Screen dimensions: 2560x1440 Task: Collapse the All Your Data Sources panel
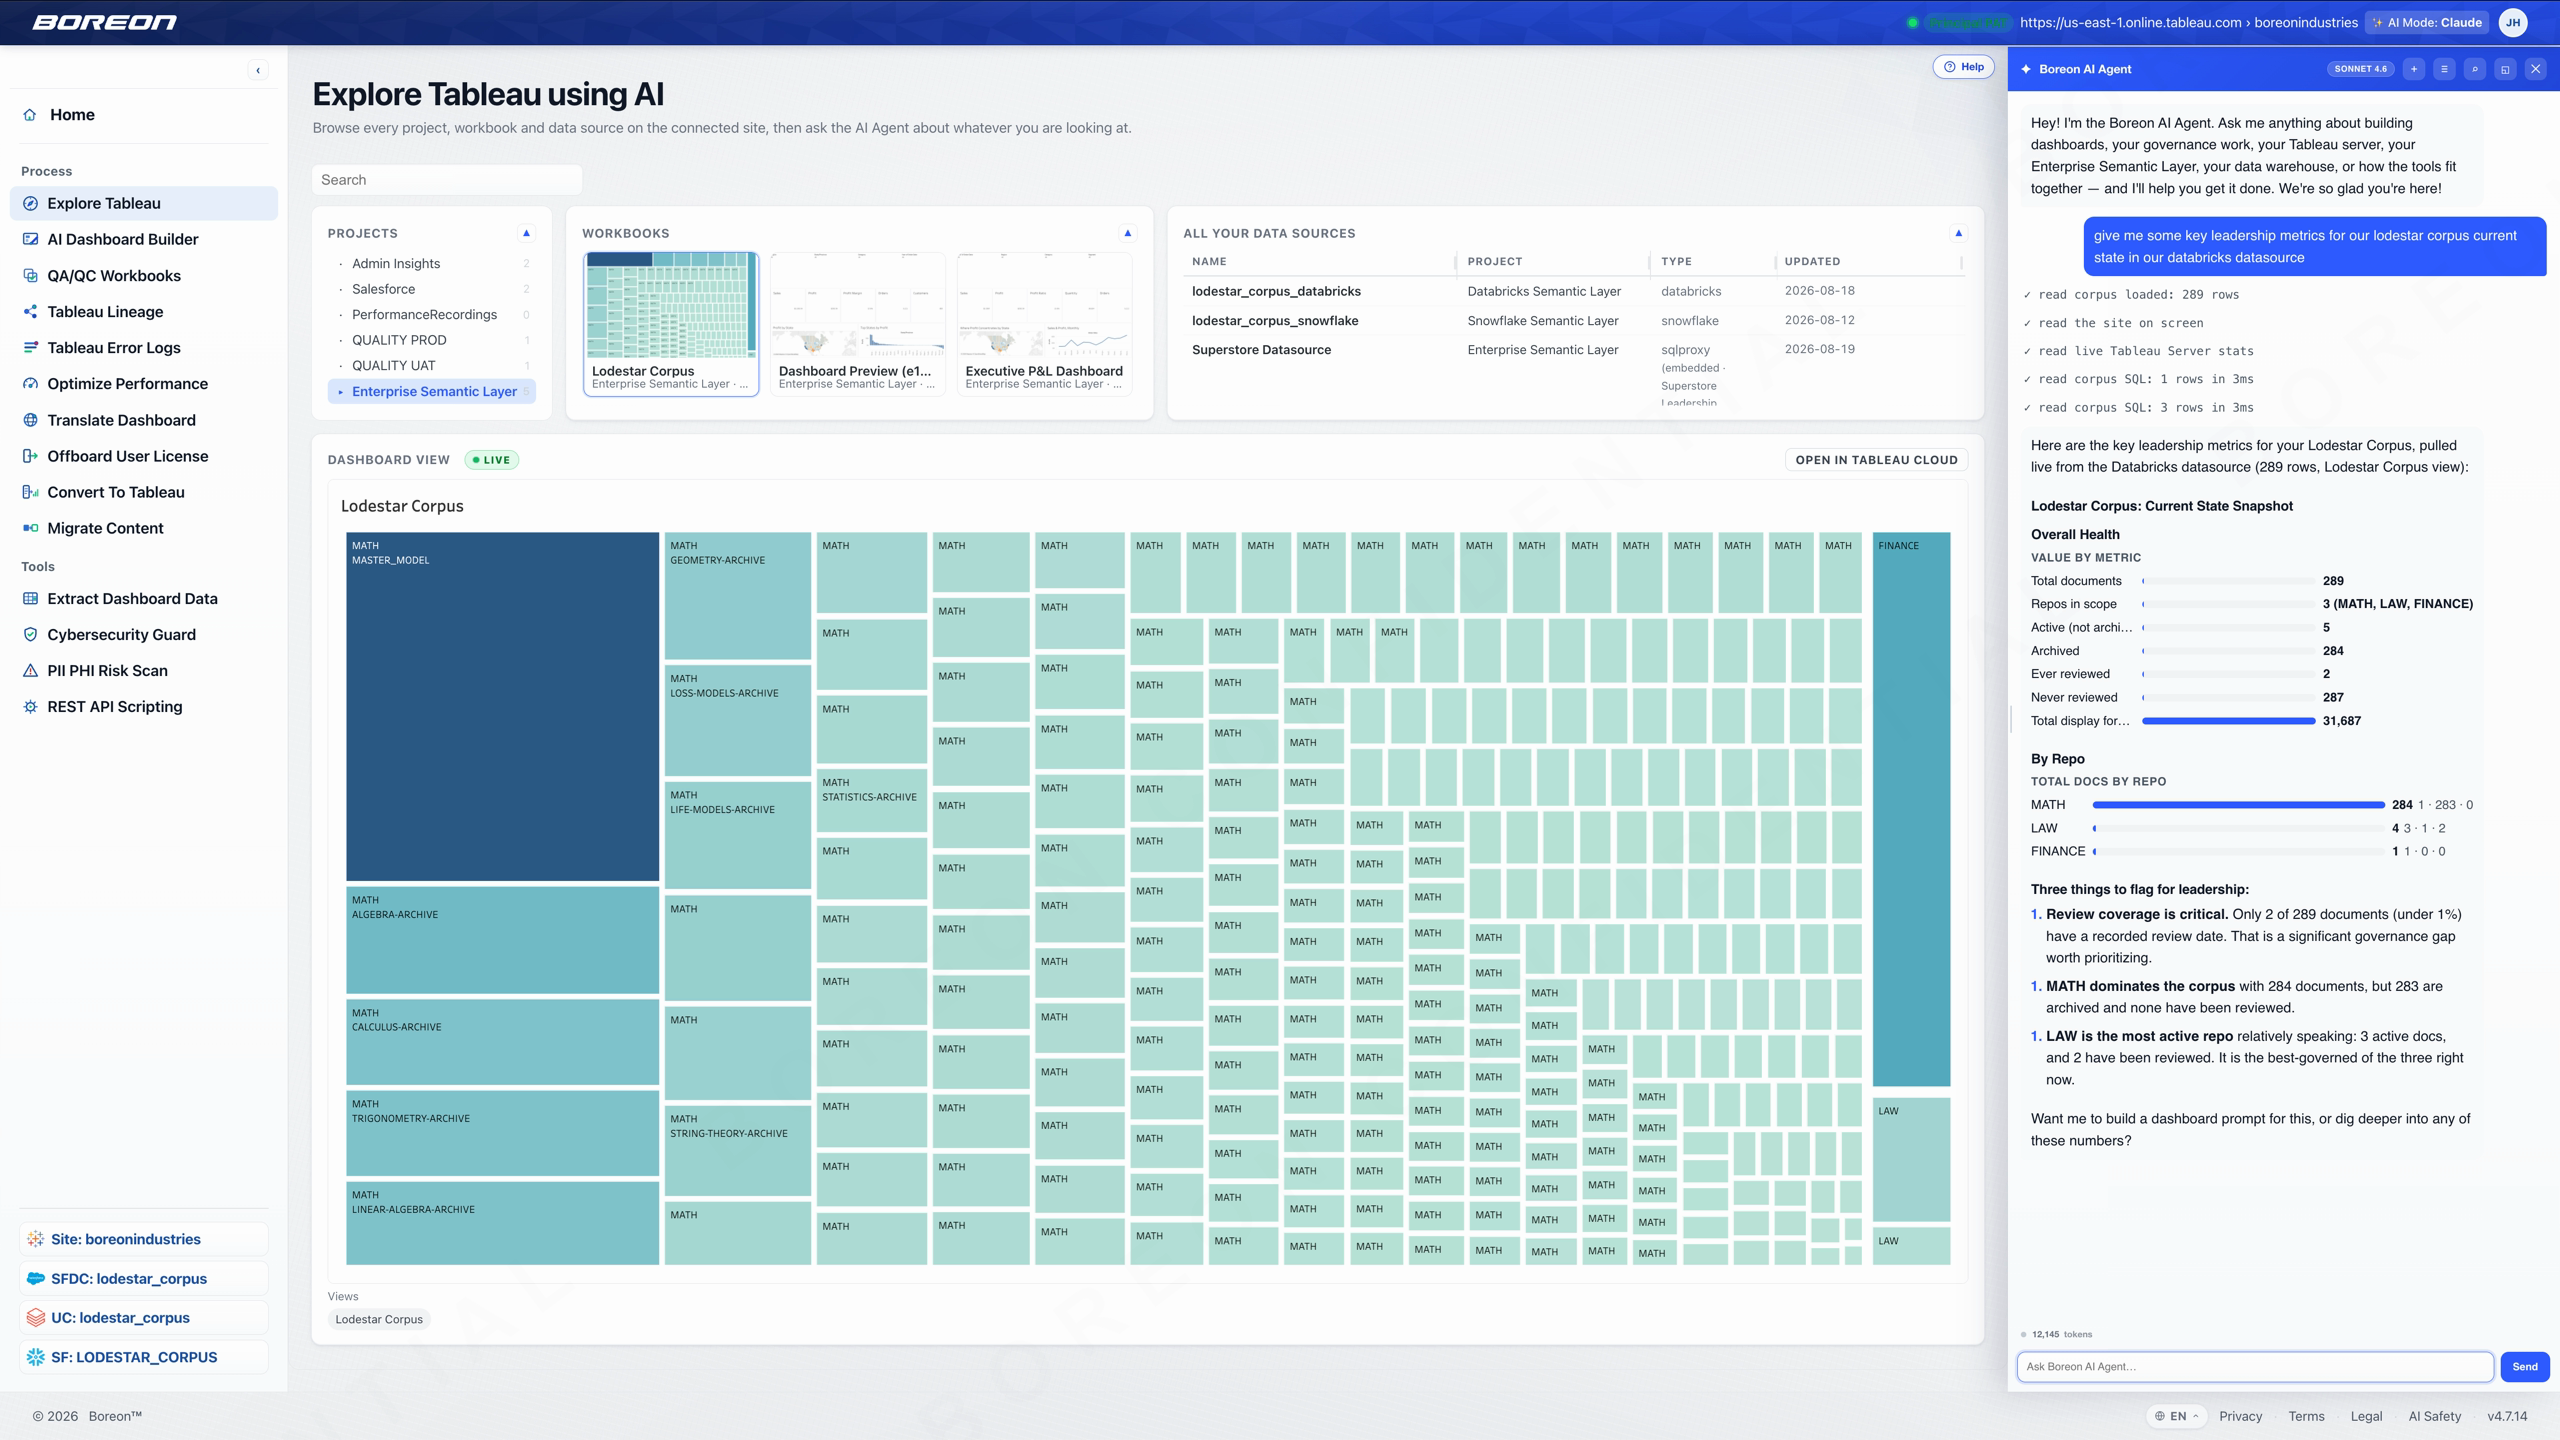point(1958,233)
